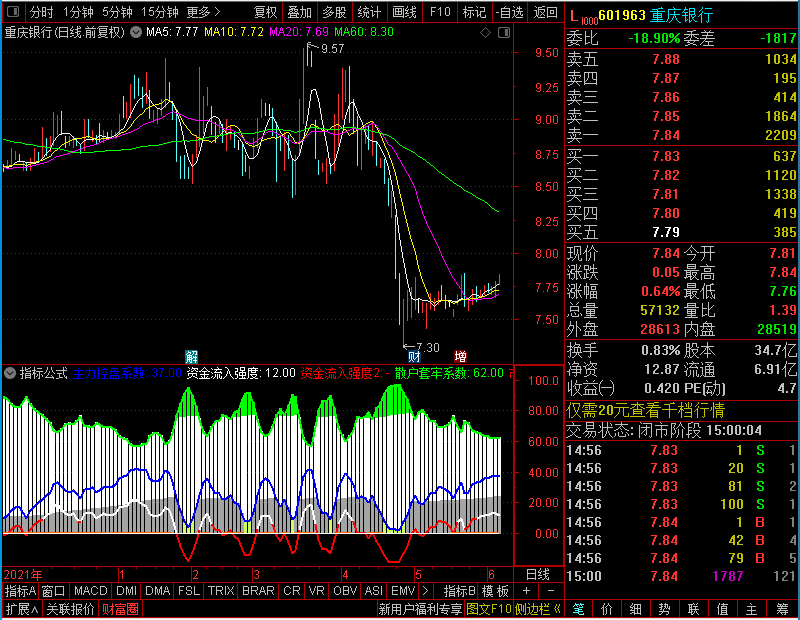The width and height of the screenshot is (800, 620).
Task: Click the 标记 mark button
Action: tap(474, 12)
